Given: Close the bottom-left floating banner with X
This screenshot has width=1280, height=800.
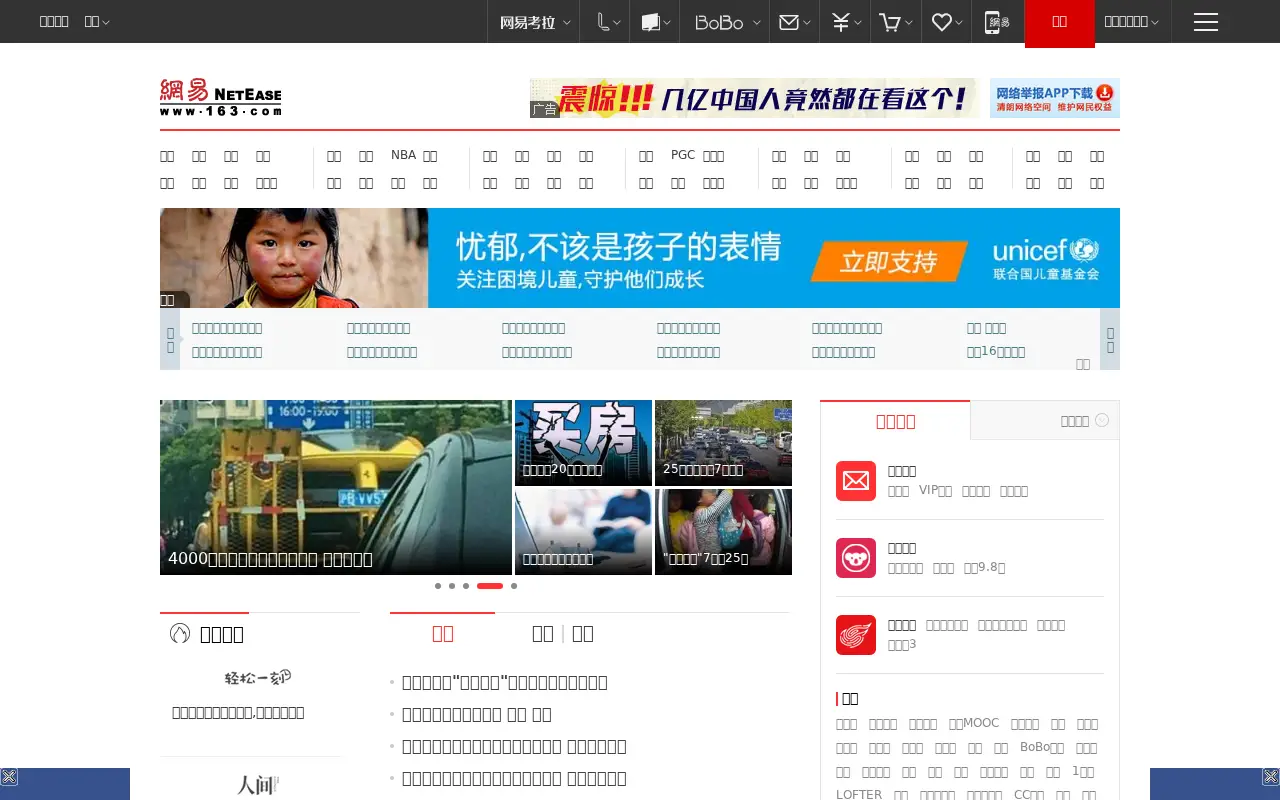Looking at the screenshot, I should (9, 777).
